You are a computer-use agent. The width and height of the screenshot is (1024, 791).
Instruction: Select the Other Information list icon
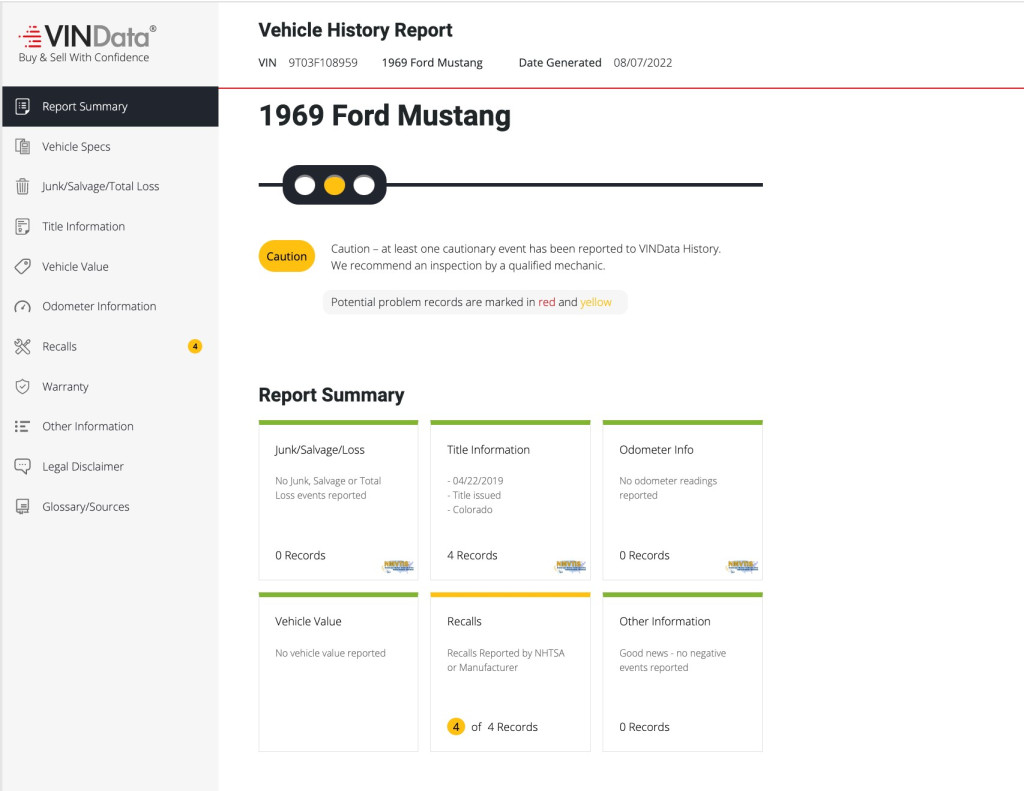pyautogui.click(x=22, y=426)
